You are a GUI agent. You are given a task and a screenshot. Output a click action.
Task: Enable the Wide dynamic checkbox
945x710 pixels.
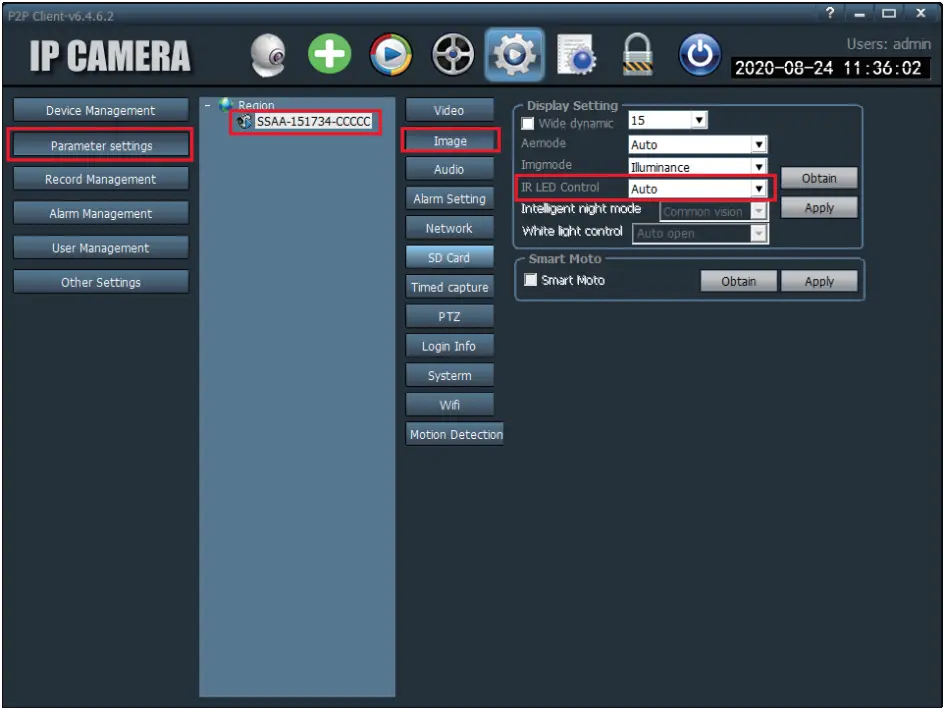(527, 124)
